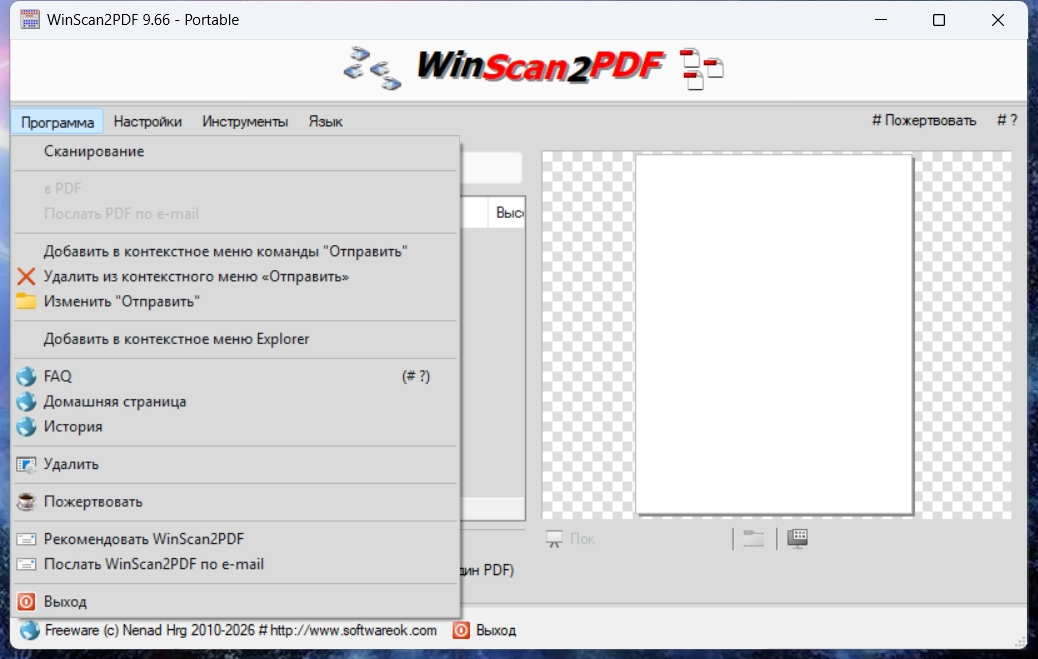Click the monitor grid icon below the preview
This screenshot has width=1038, height=659.
(798, 538)
